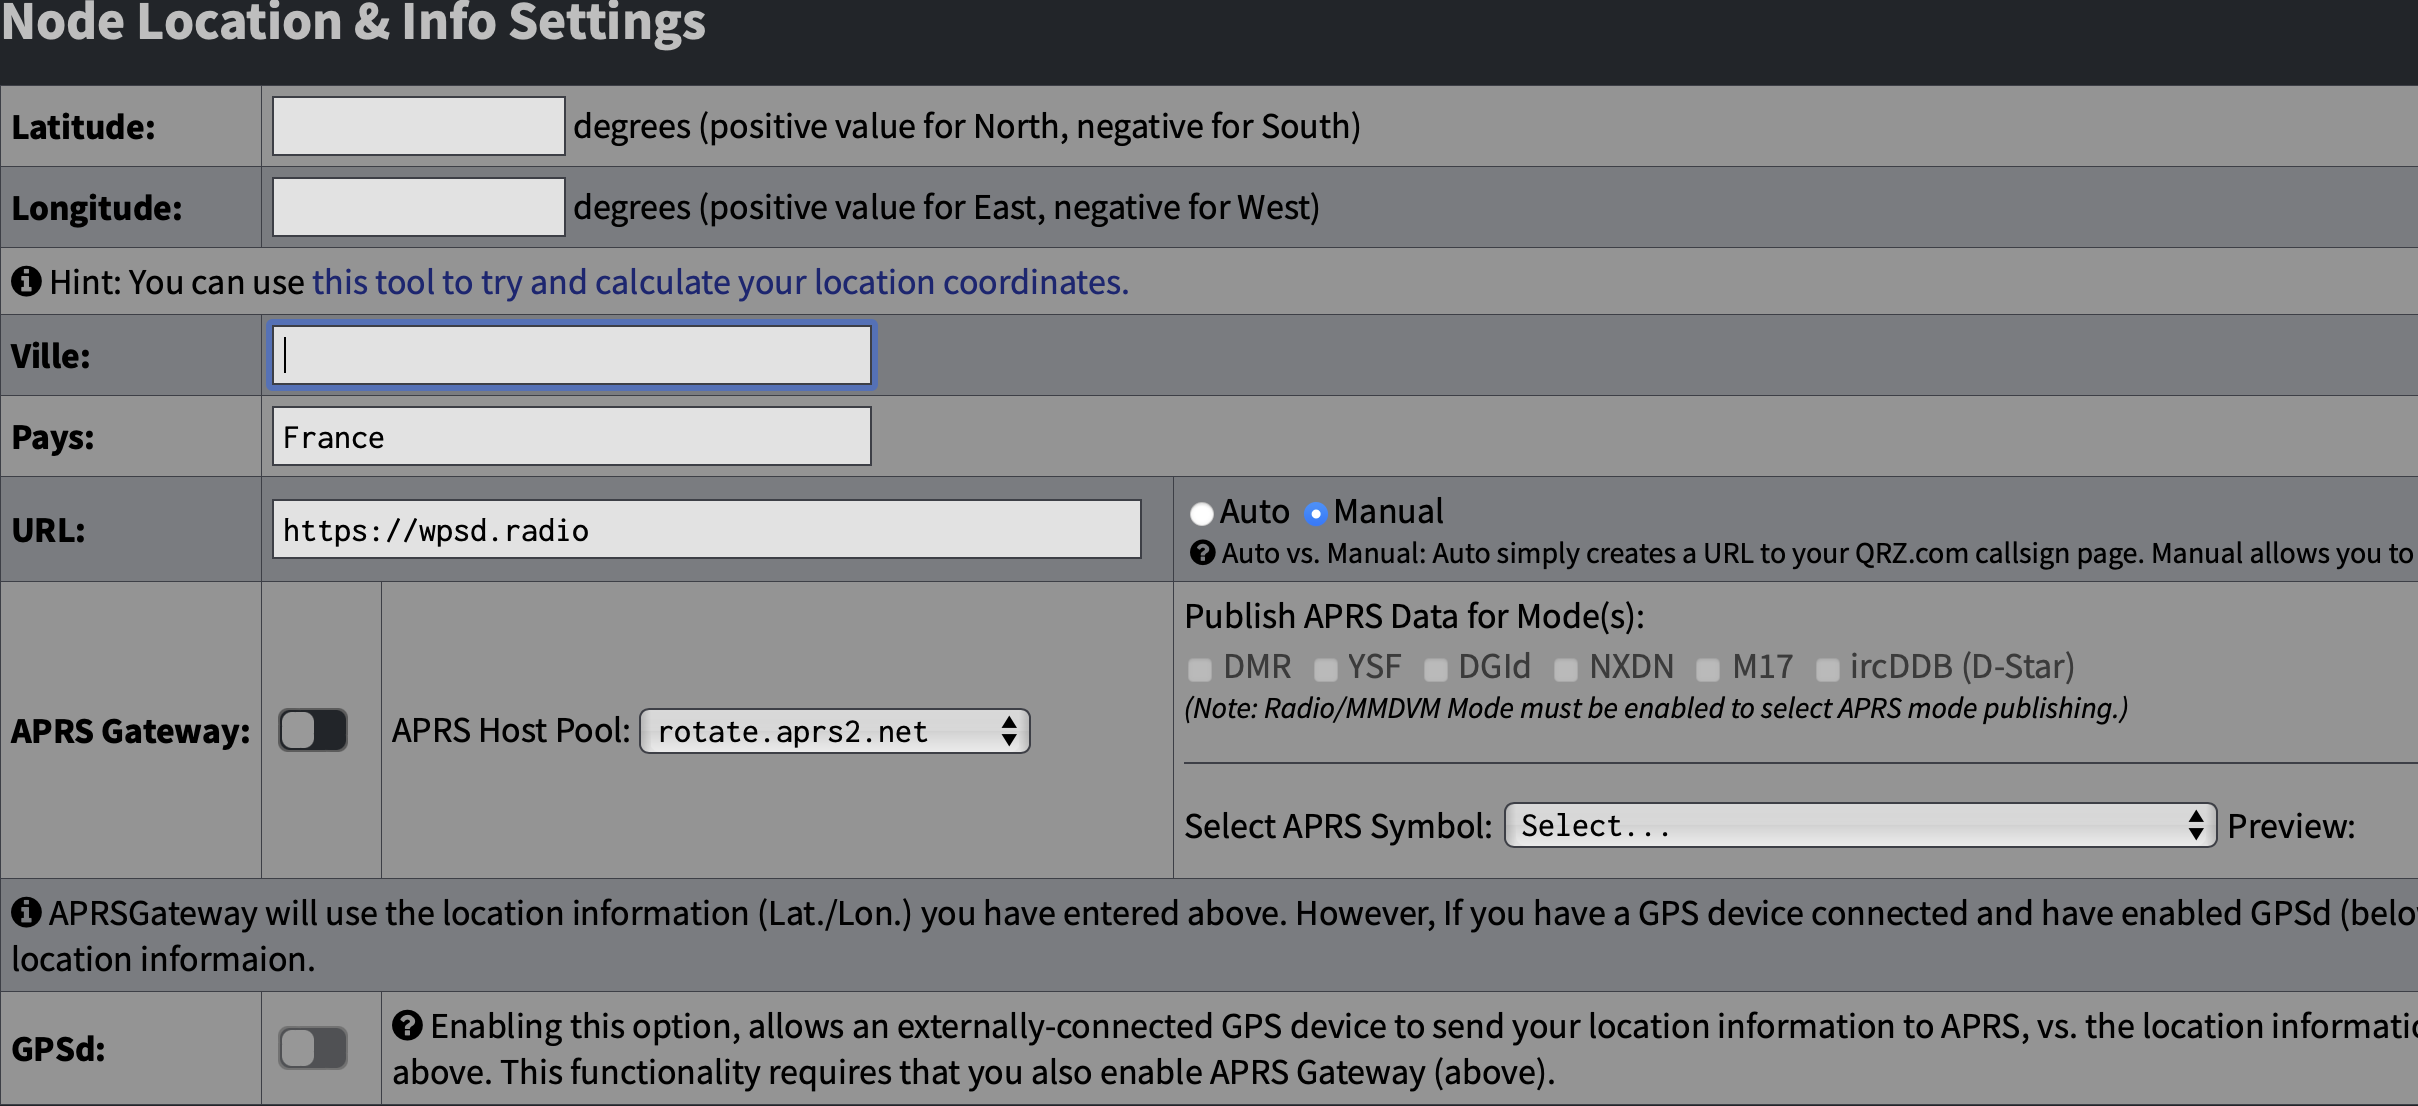Screen dimensions: 2418x1106
Task: Select the Manual URL radio button
Action: point(1318,512)
